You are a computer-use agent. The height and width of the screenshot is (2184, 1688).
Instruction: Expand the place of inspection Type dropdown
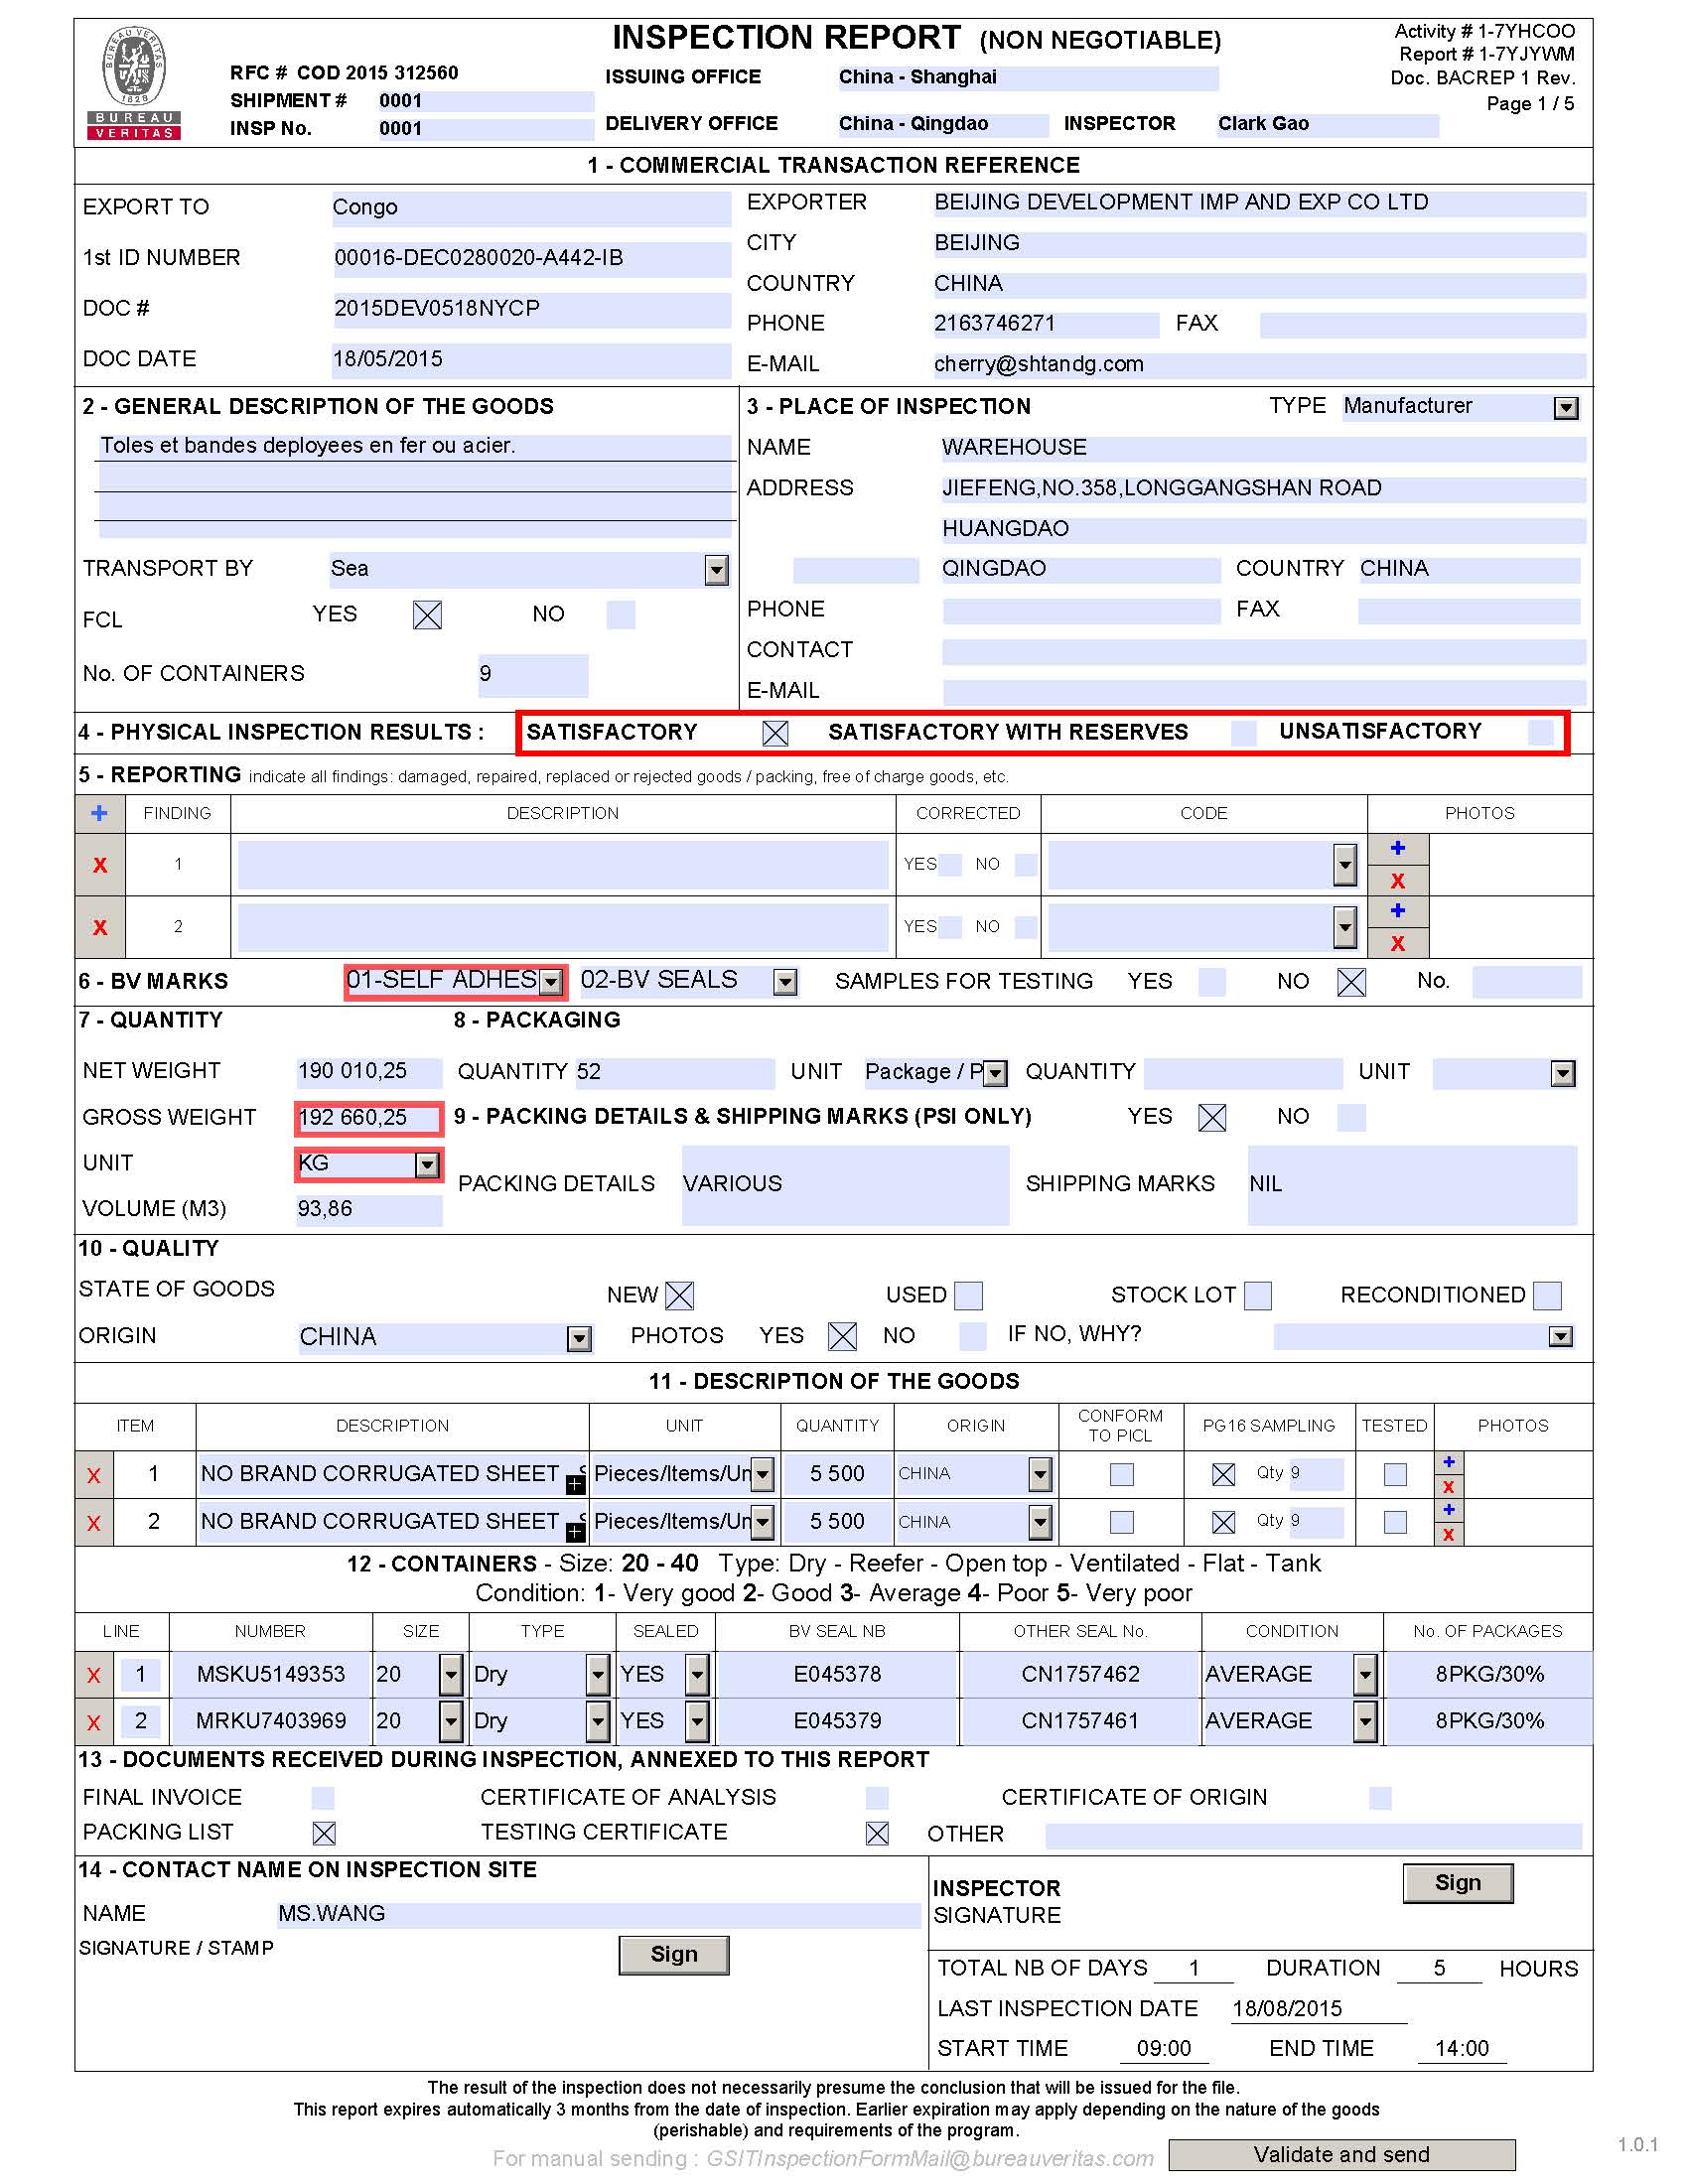(1565, 407)
